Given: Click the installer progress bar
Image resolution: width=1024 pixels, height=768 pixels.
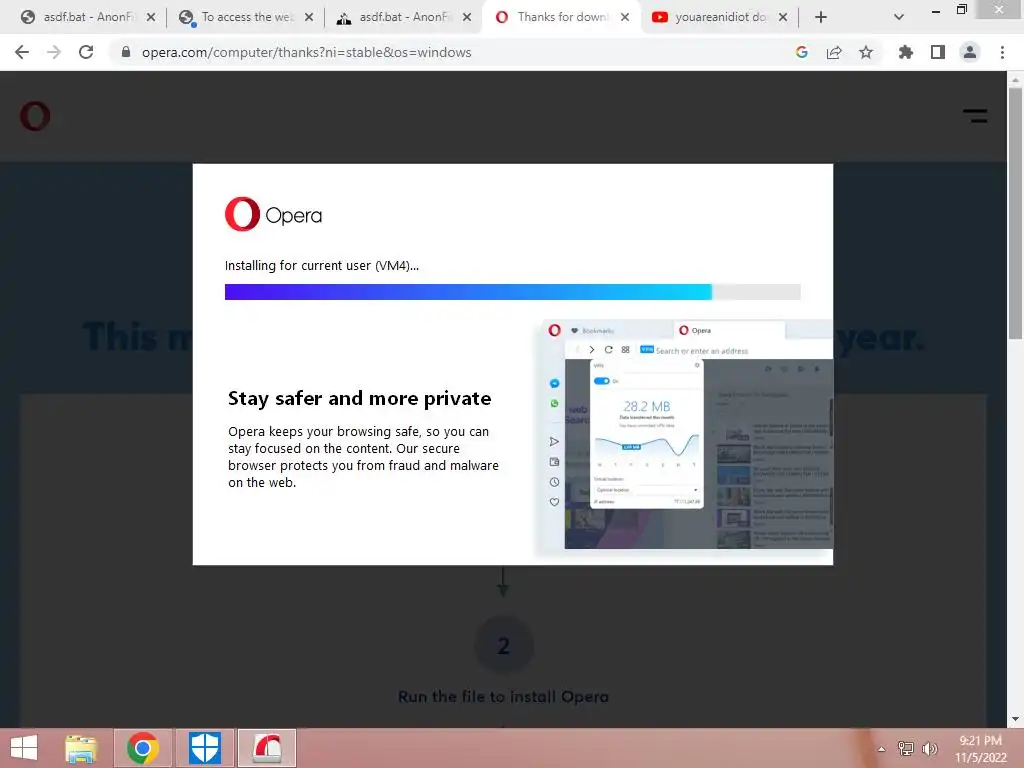Looking at the screenshot, I should pyautogui.click(x=513, y=292).
